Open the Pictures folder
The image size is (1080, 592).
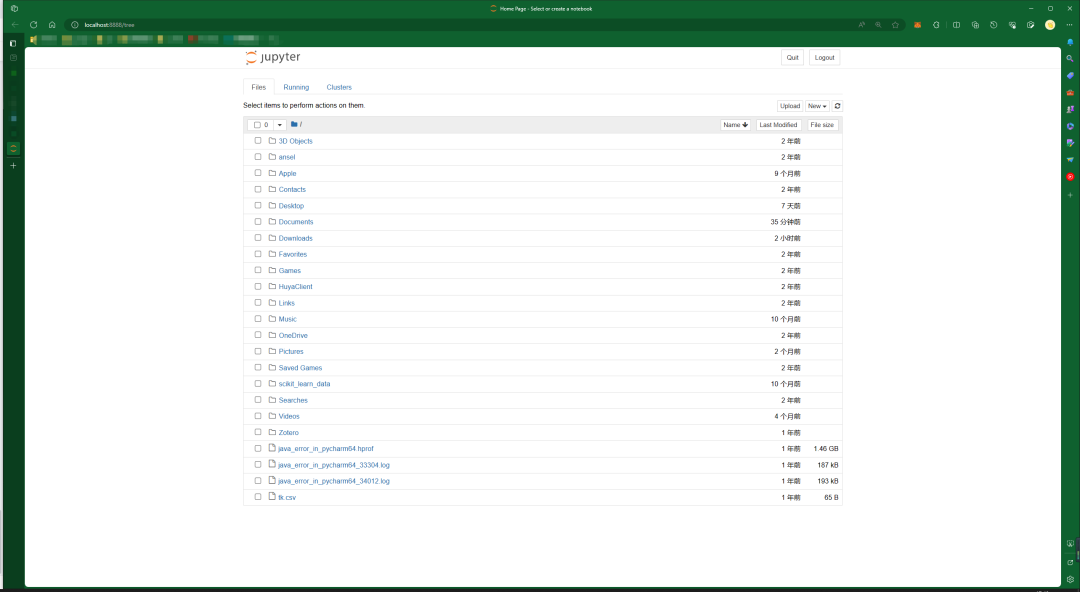[291, 351]
